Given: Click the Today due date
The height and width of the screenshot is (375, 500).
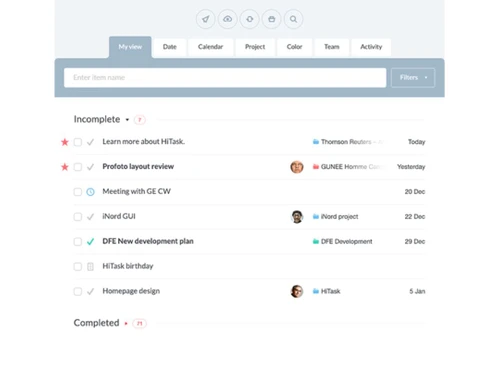Looking at the screenshot, I should [417, 142].
